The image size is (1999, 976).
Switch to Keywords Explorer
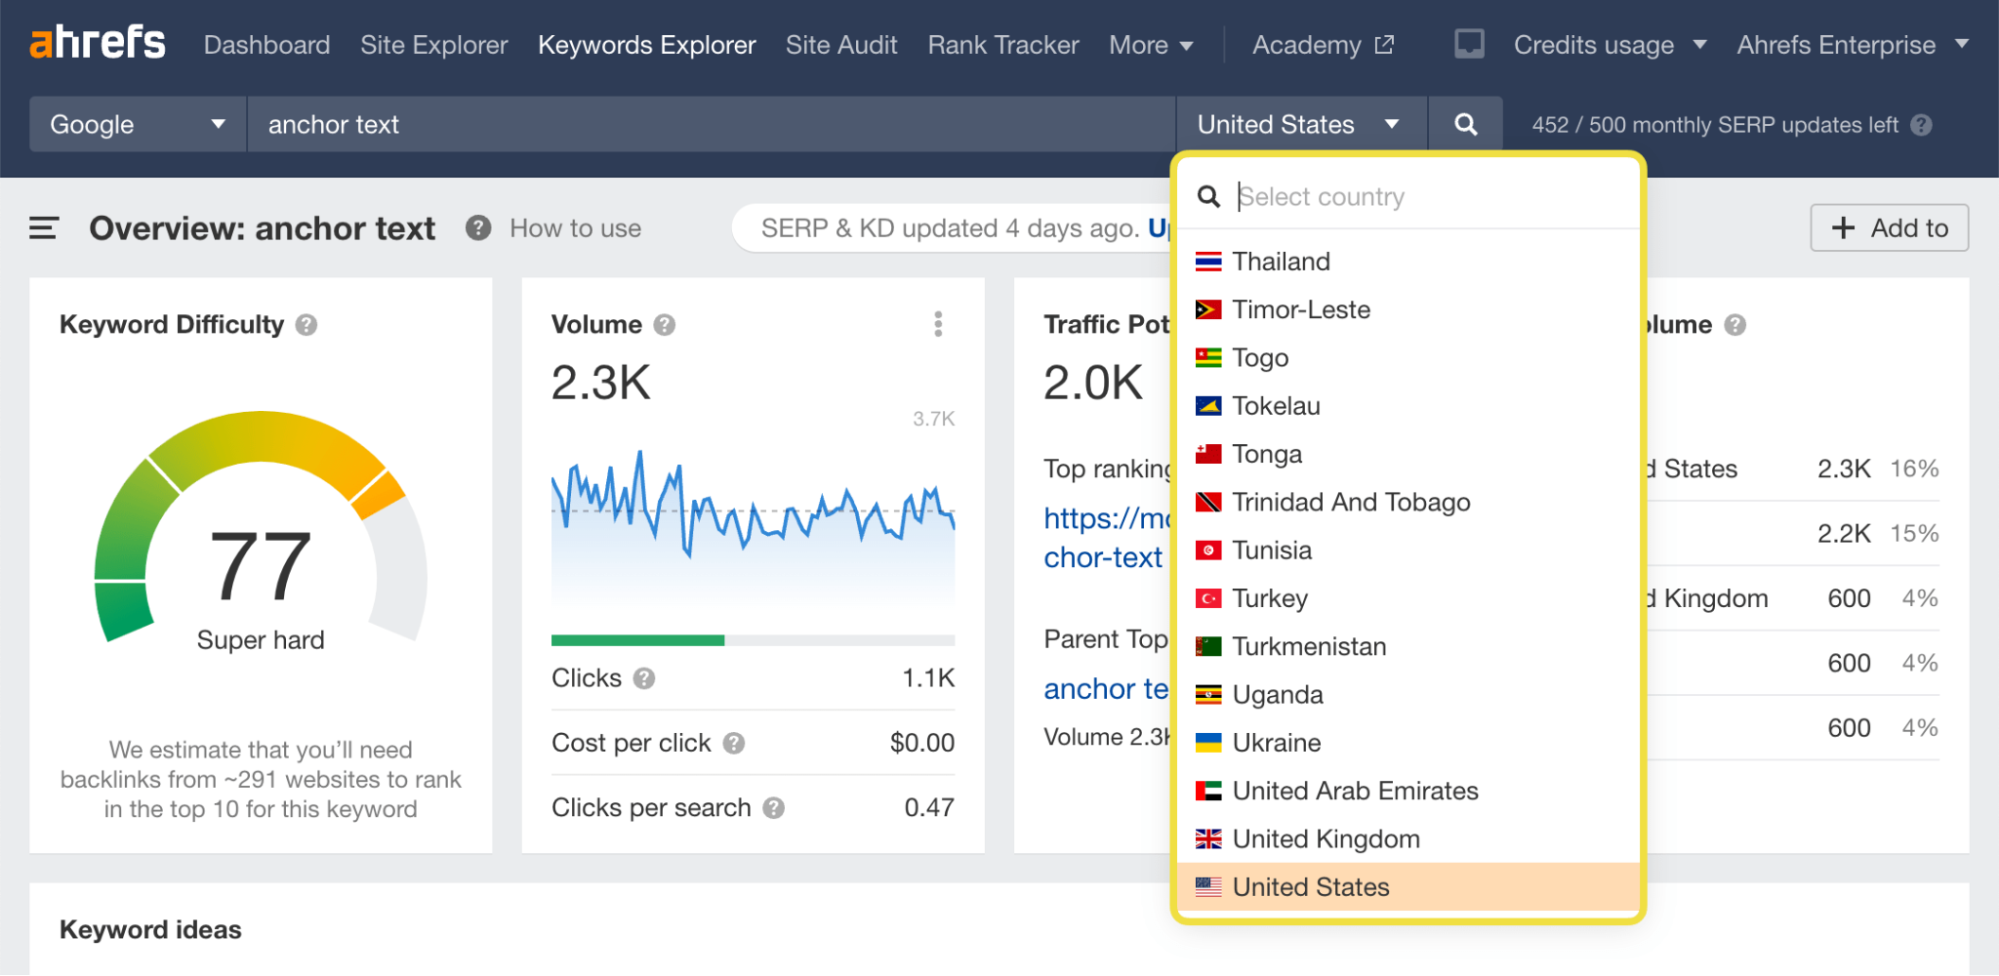tap(646, 44)
